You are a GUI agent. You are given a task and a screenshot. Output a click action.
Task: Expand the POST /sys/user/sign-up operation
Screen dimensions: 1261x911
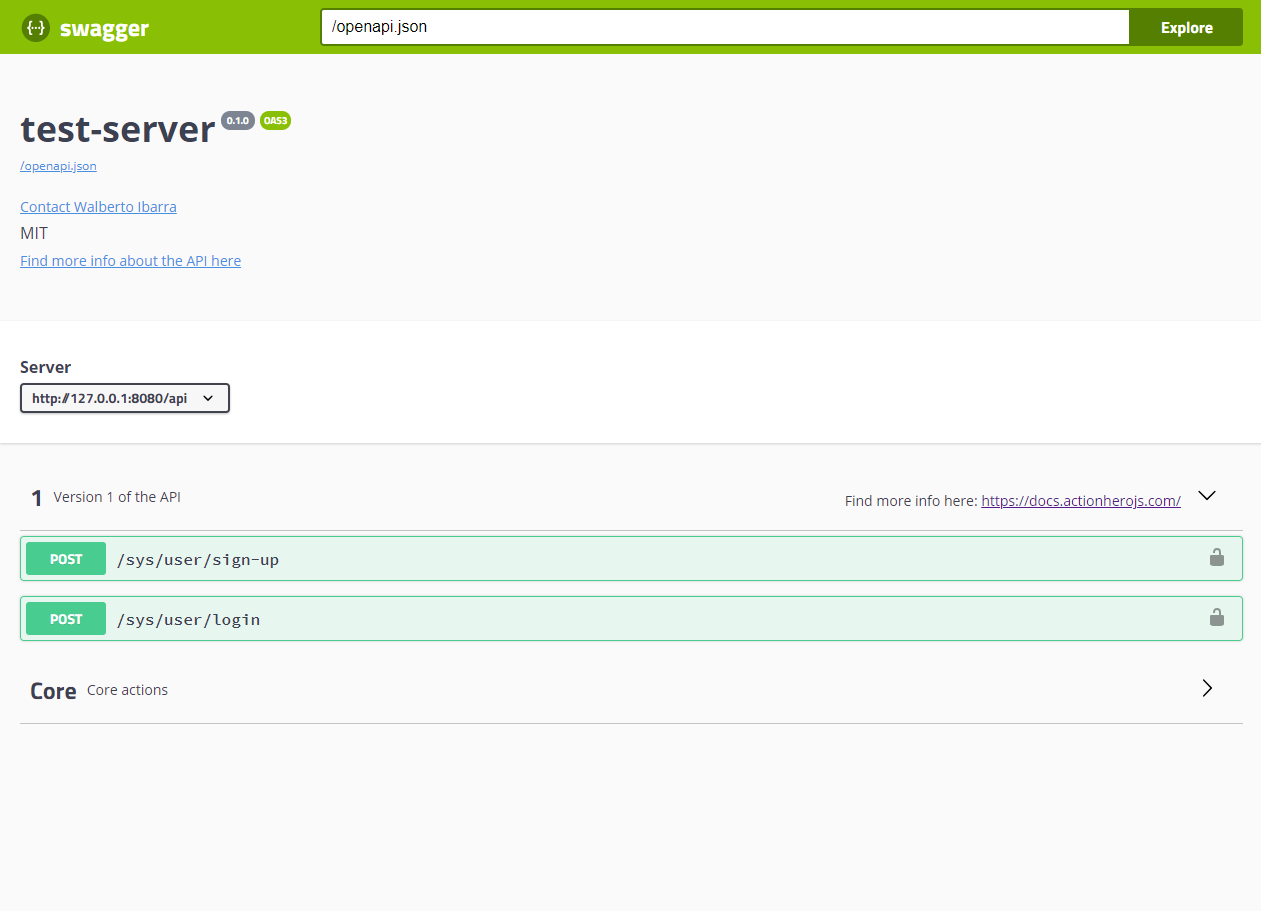pyautogui.click(x=631, y=559)
